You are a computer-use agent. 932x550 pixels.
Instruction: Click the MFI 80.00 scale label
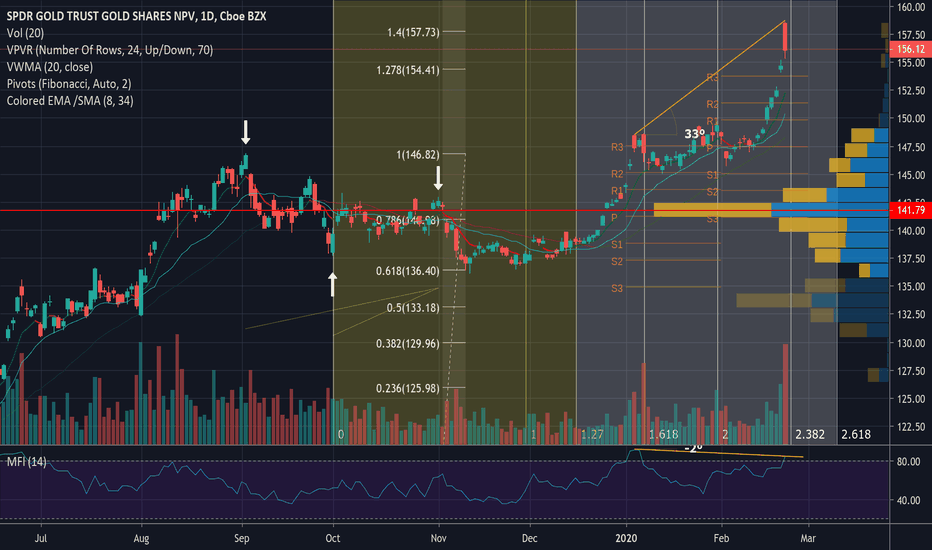908,461
